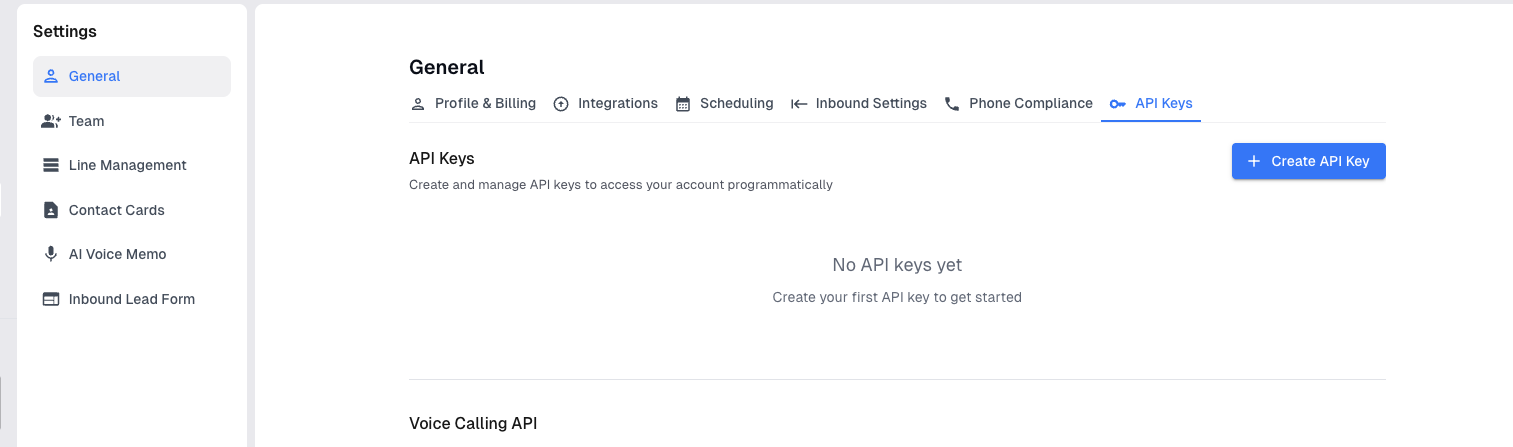Viewport: 1513px width, 447px height.
Task: Open AI Voice Memo settings
Action: [x=132, y=254]
